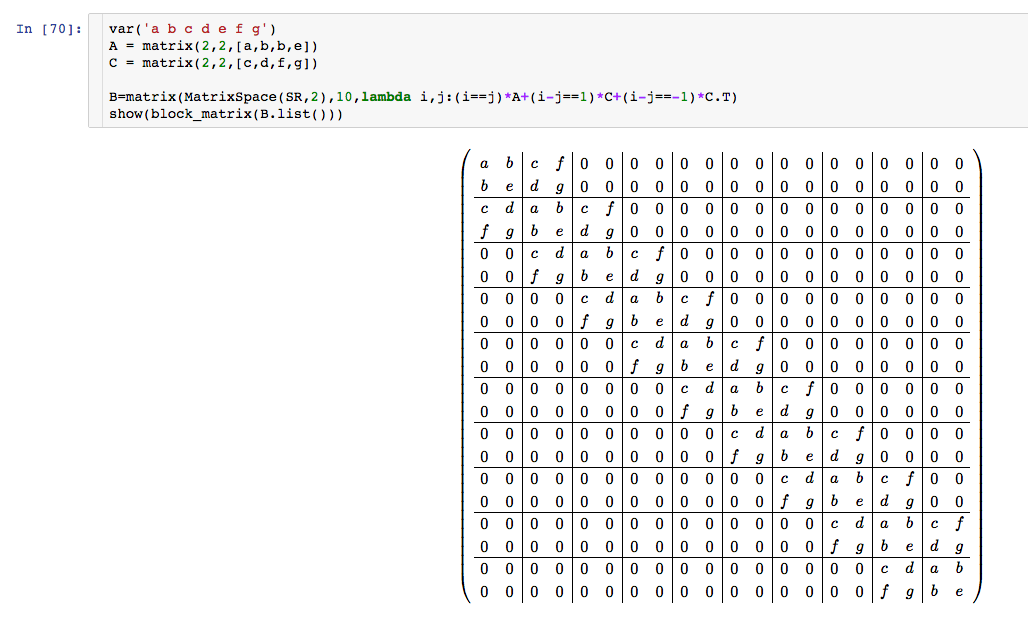Image resolution: width=1028 pixels, height=617 pixels.
Task: Click the blank output area left of the matrix
Action: [250, 376]
